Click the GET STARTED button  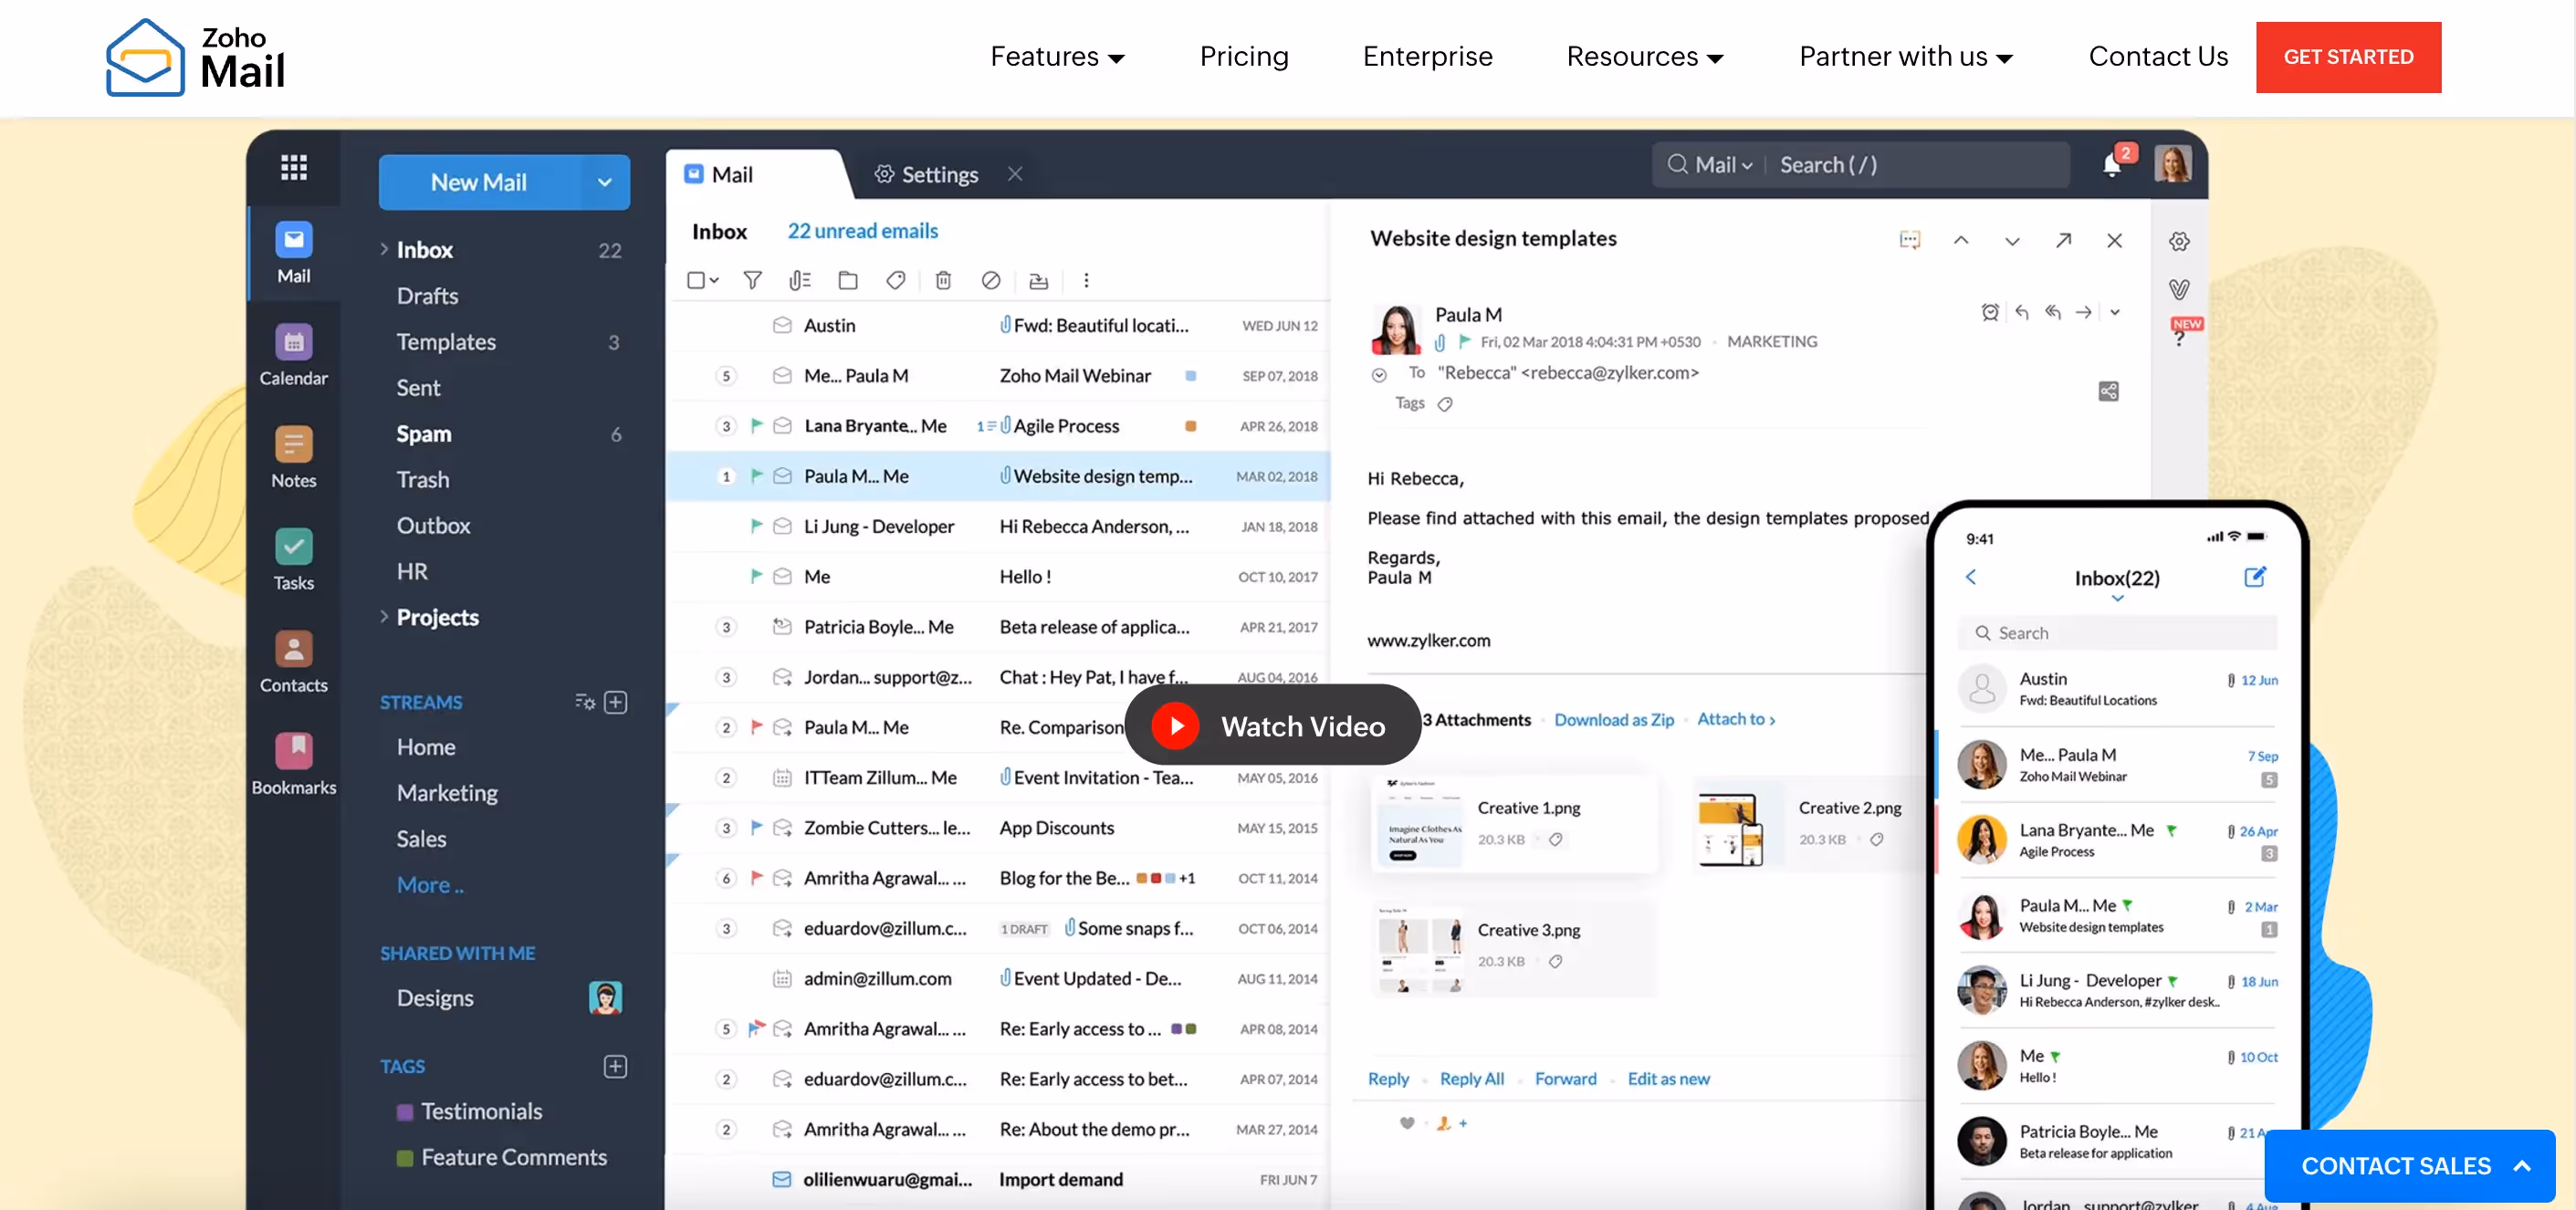[2348, 57]
